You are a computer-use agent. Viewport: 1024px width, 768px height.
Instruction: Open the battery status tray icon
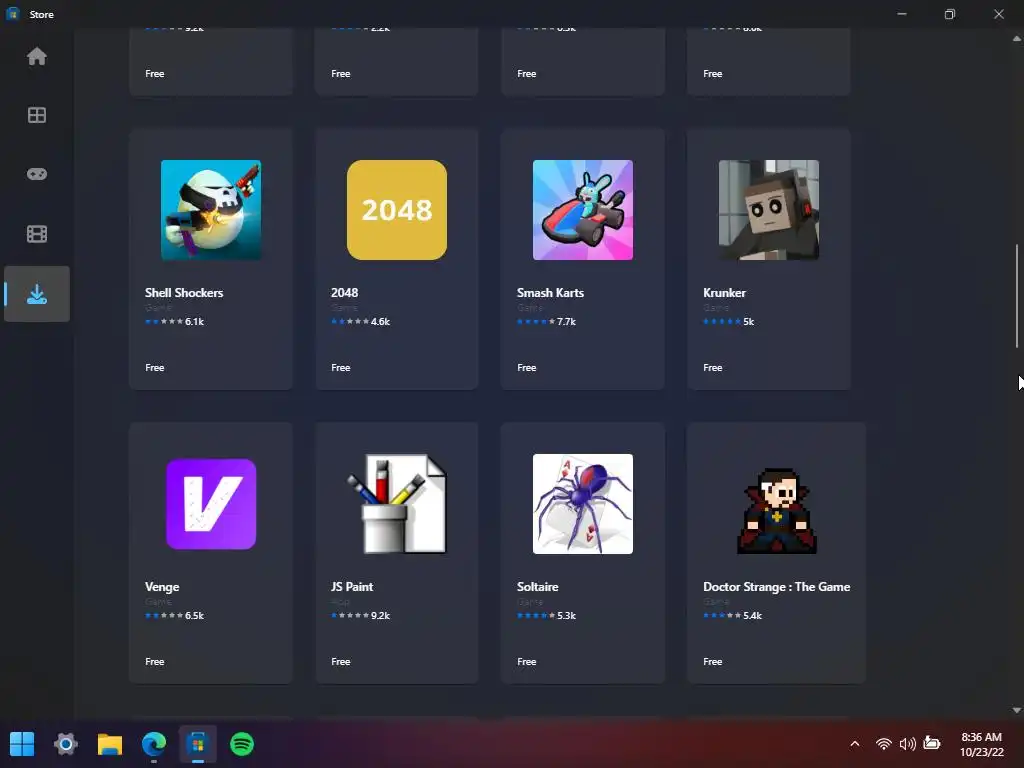pyautogui.click(x=932, y=744)
